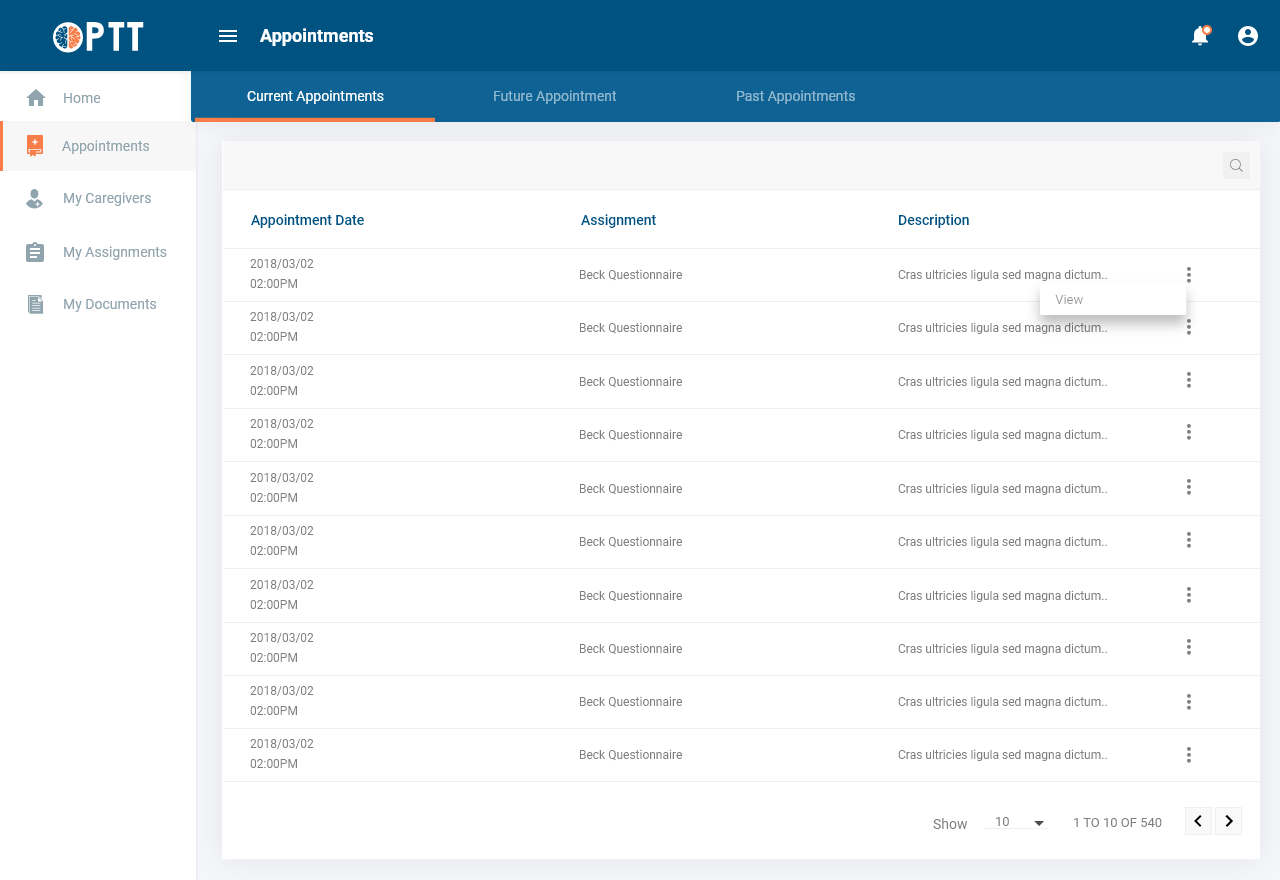Open the user account profile icon
Image resolution: width=1280 pixels, height=880 pixels.
pos(1247,36)
